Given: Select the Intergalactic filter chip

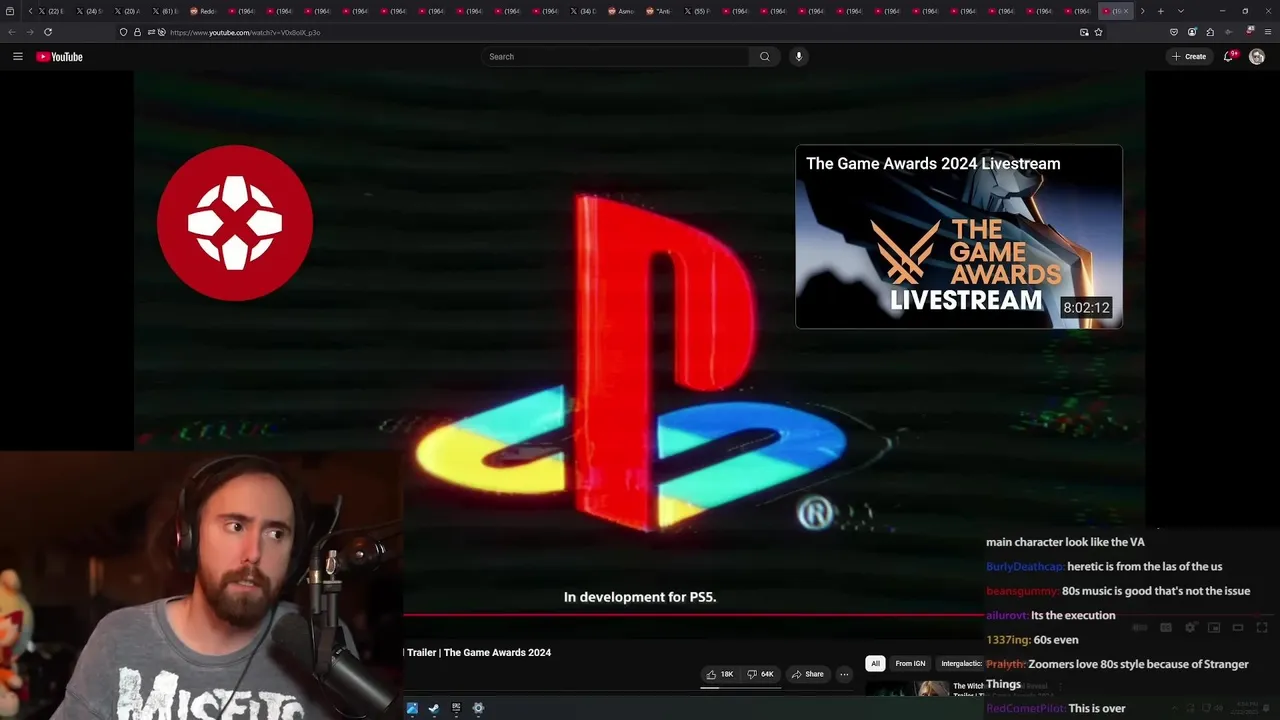Looking at the screenshot, I should 961,663.
